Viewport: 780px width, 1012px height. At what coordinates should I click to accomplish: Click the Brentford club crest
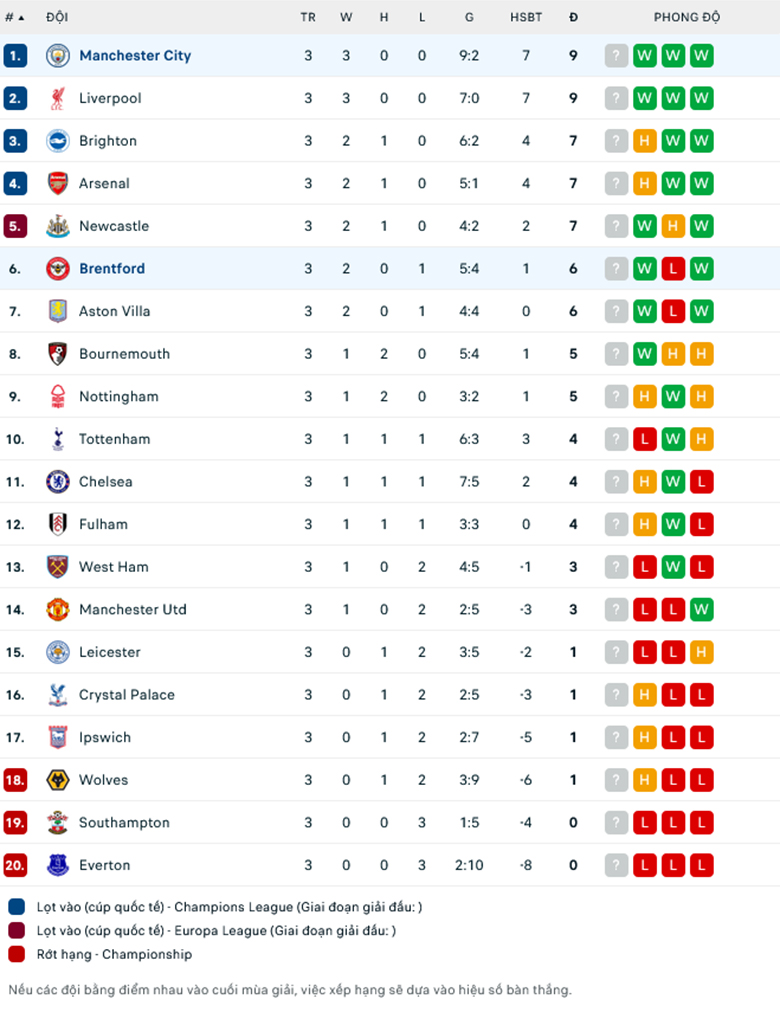[58, 268]
